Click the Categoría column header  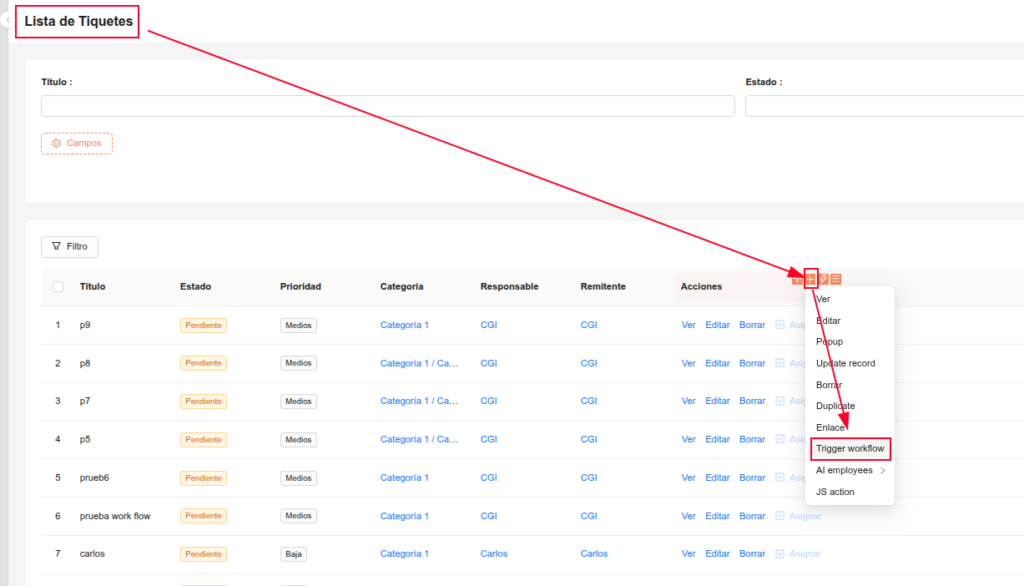coord(402,286)
